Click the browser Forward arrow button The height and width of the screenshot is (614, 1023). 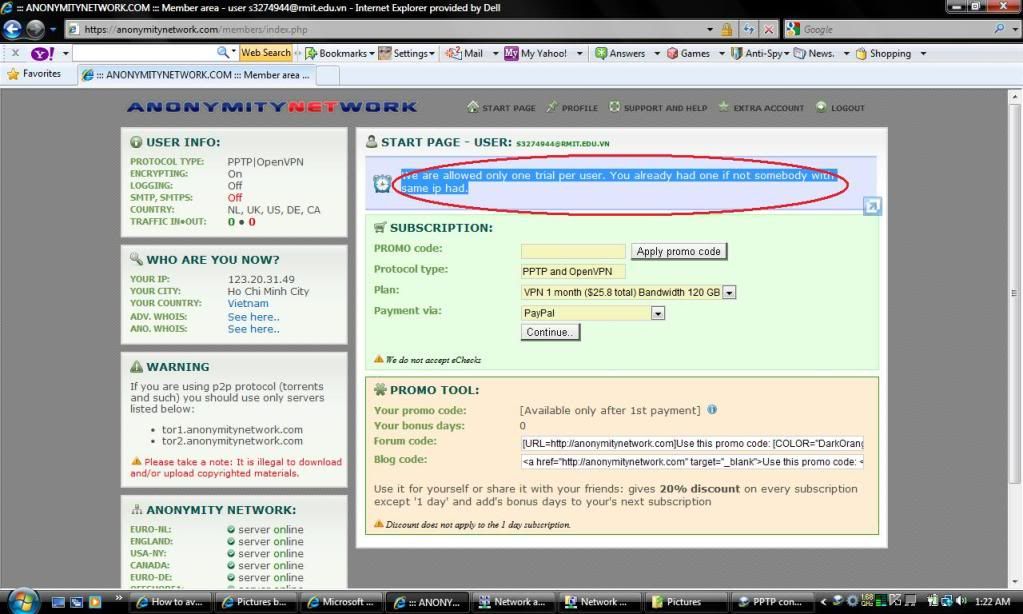tap(35, 29)
